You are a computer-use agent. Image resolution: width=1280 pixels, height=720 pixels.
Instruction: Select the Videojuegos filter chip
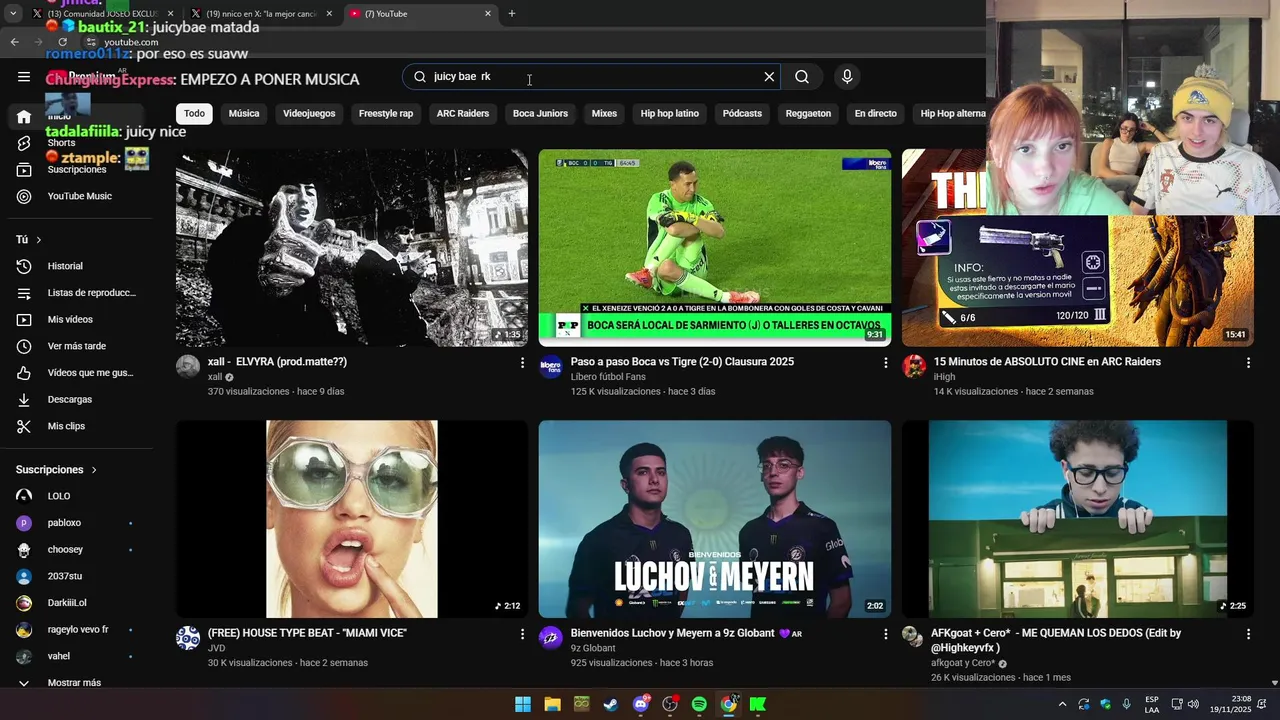[x=309, y=113]
